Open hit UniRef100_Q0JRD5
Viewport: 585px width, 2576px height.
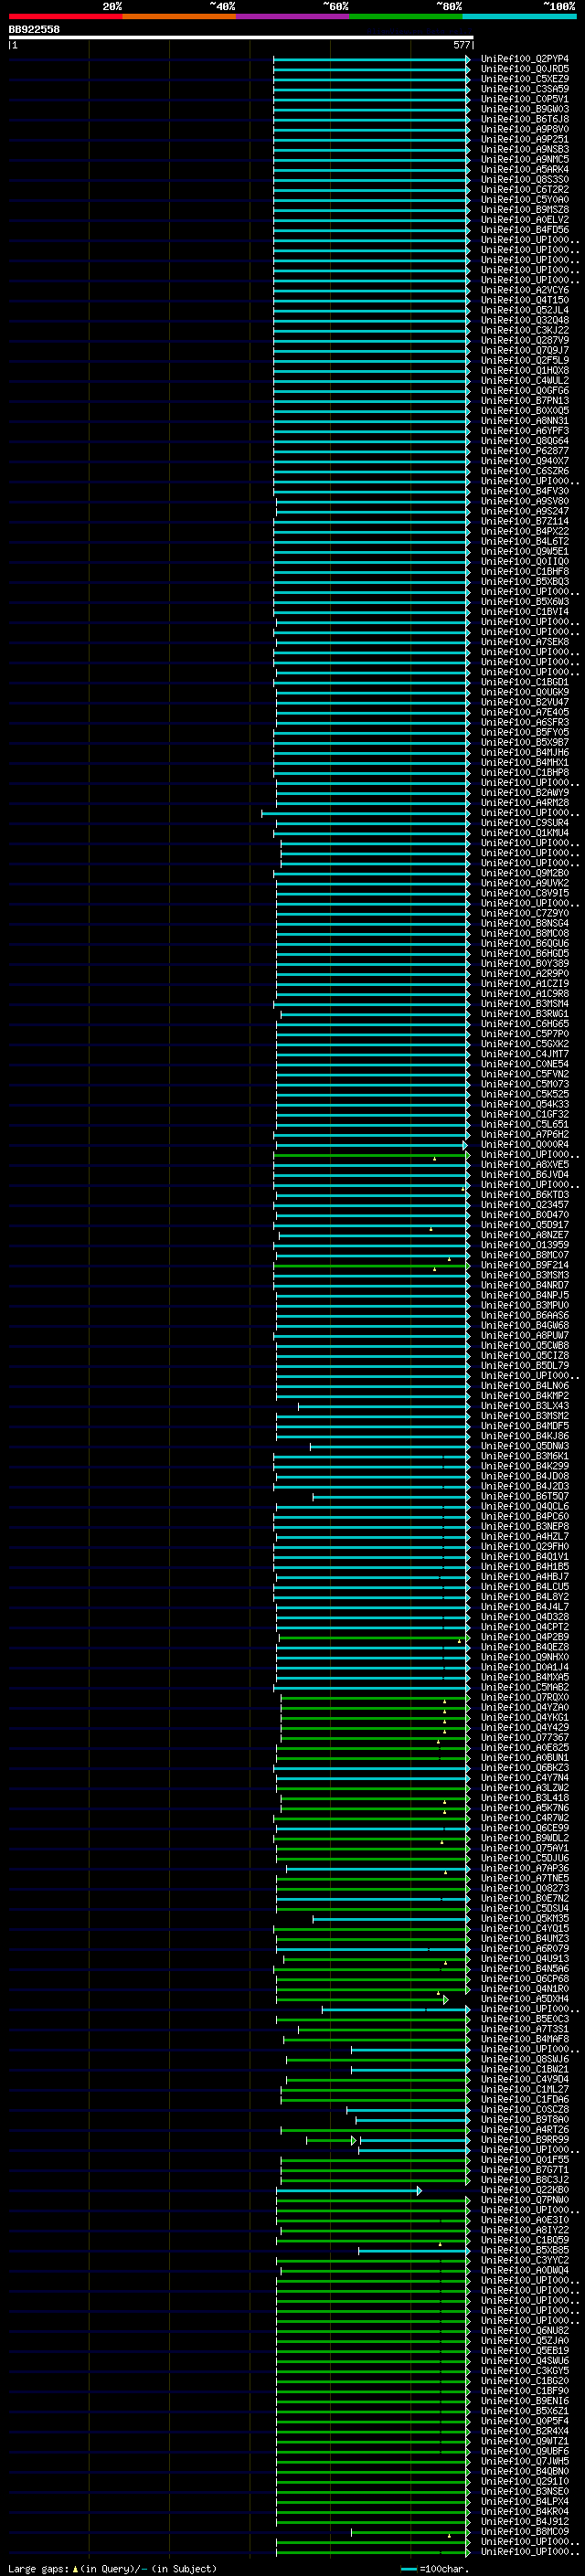tap(525, 69)
